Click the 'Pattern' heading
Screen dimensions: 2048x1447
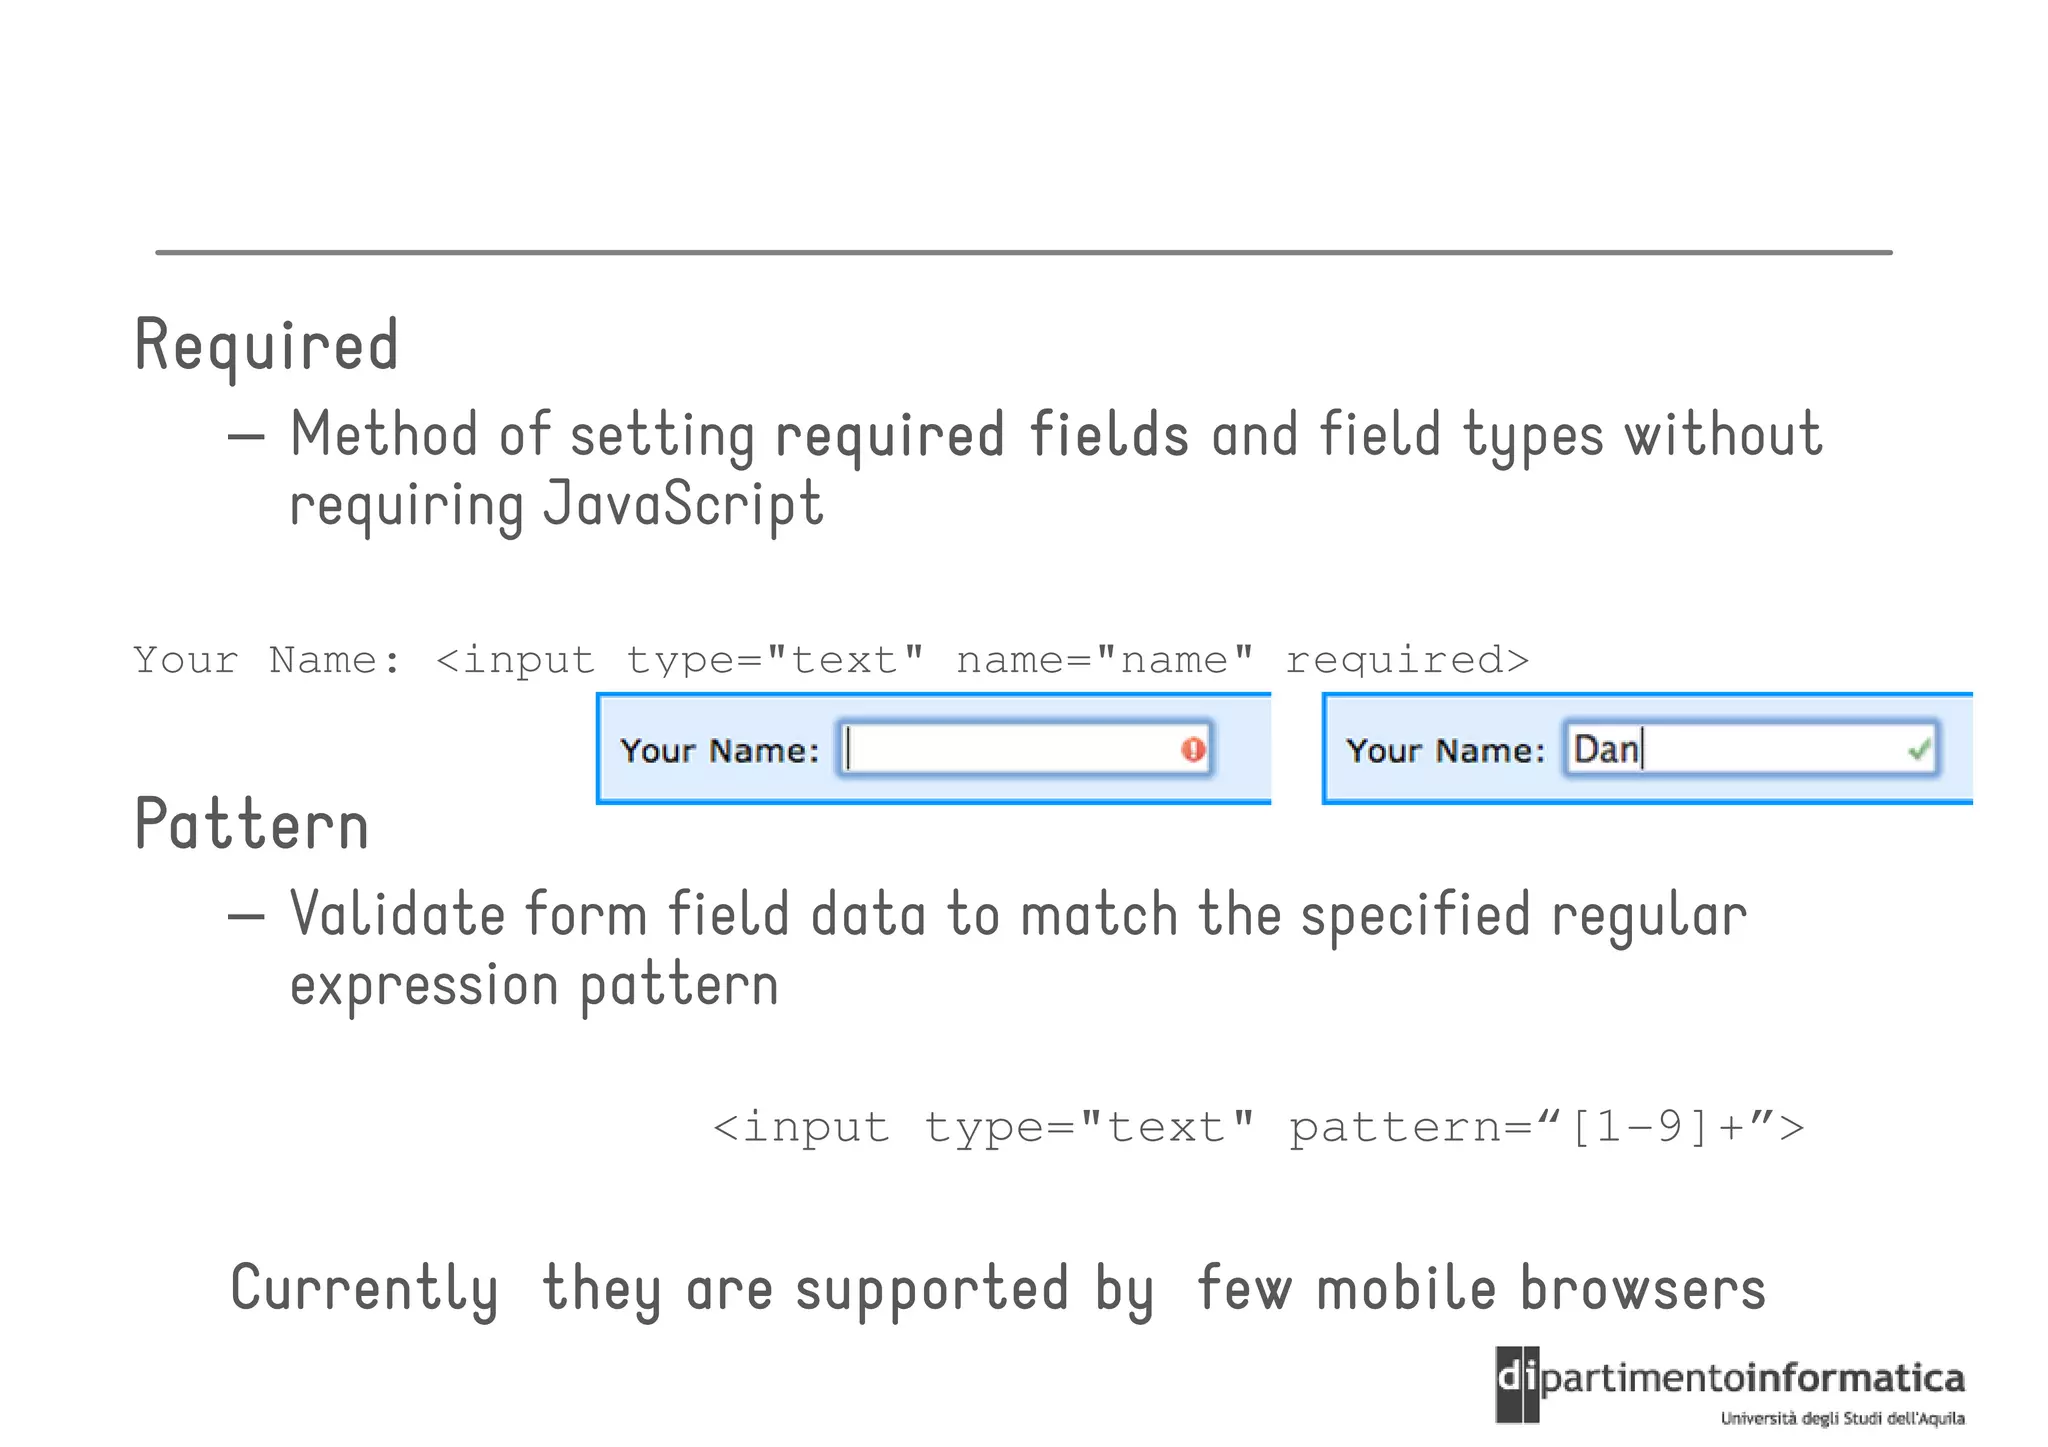coord(252,825)
